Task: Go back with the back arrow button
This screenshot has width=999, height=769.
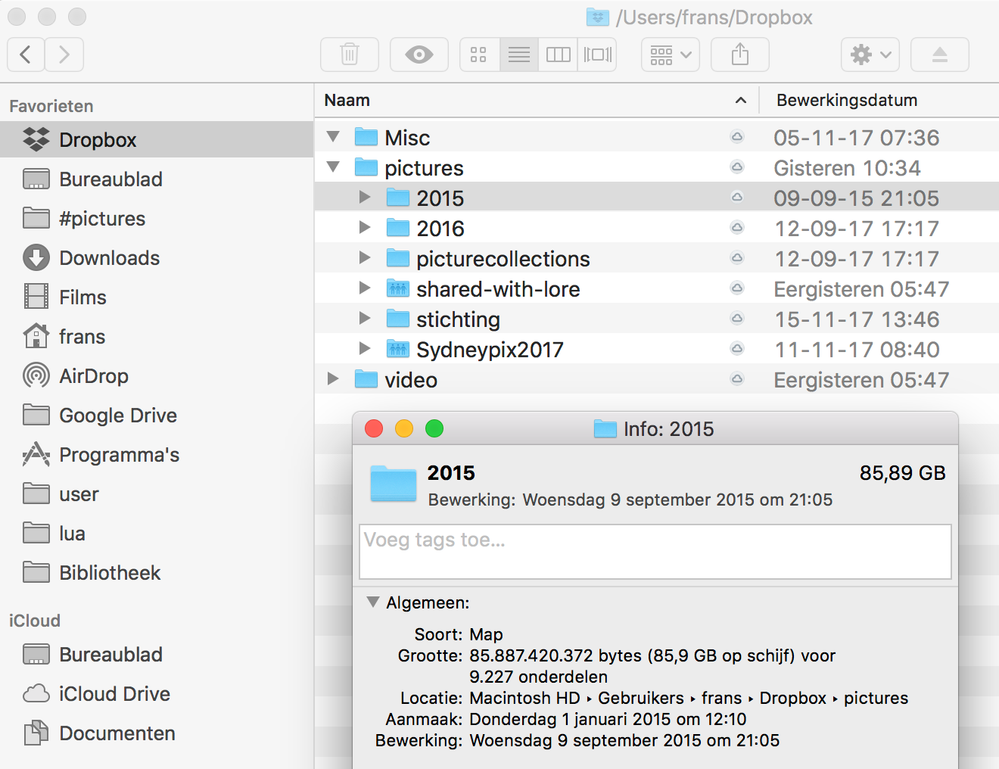Action: (x=26, y=55)
